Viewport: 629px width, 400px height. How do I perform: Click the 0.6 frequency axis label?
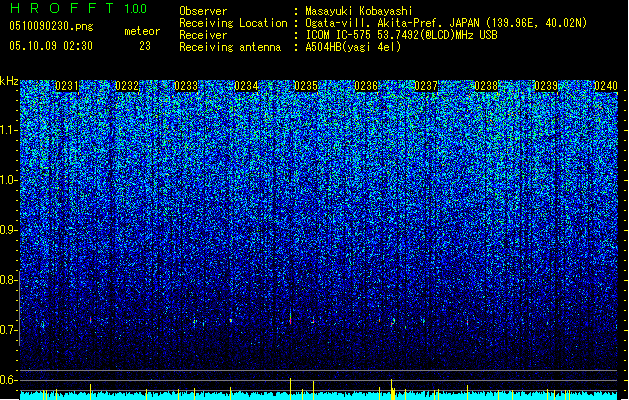tap(9, 380)
